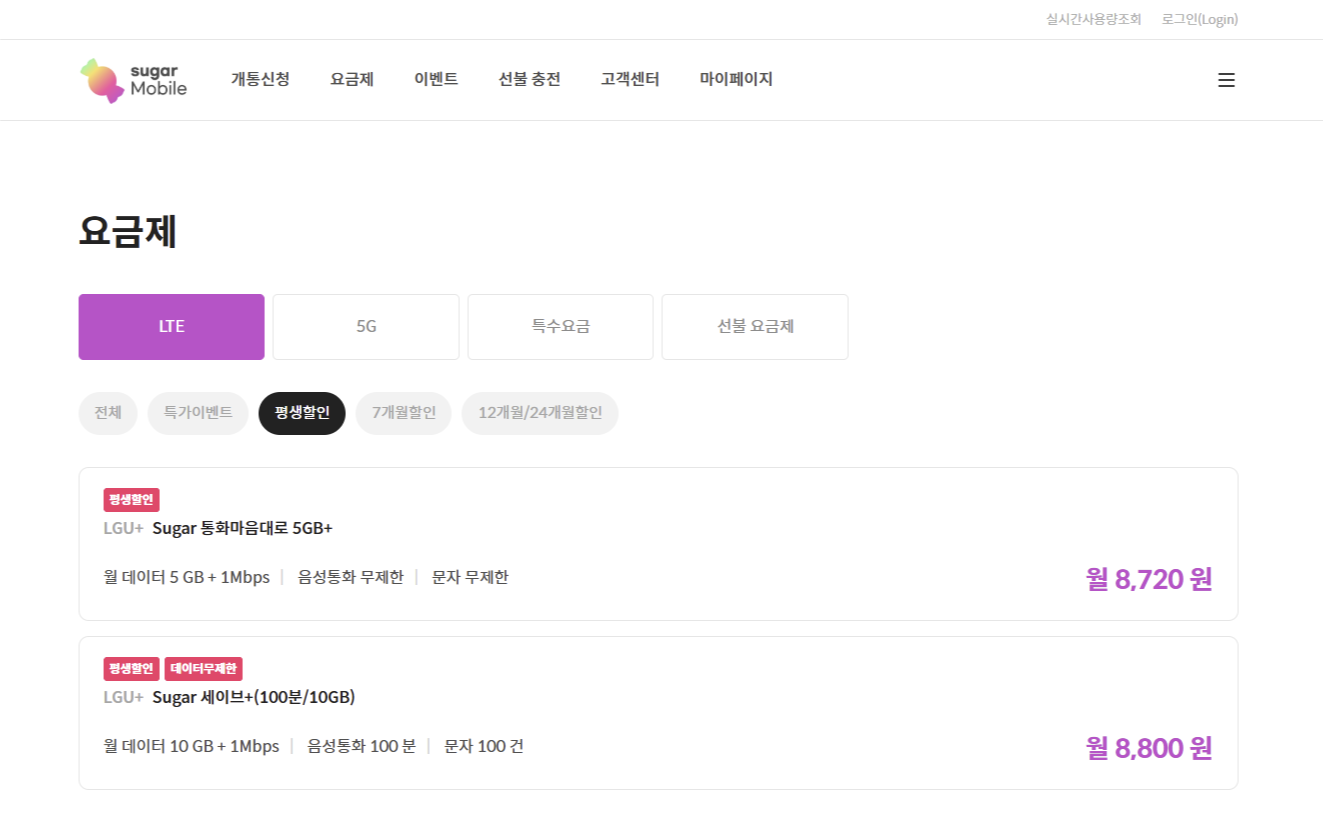Click 음성통화 무제한 text

coord(350,577)
